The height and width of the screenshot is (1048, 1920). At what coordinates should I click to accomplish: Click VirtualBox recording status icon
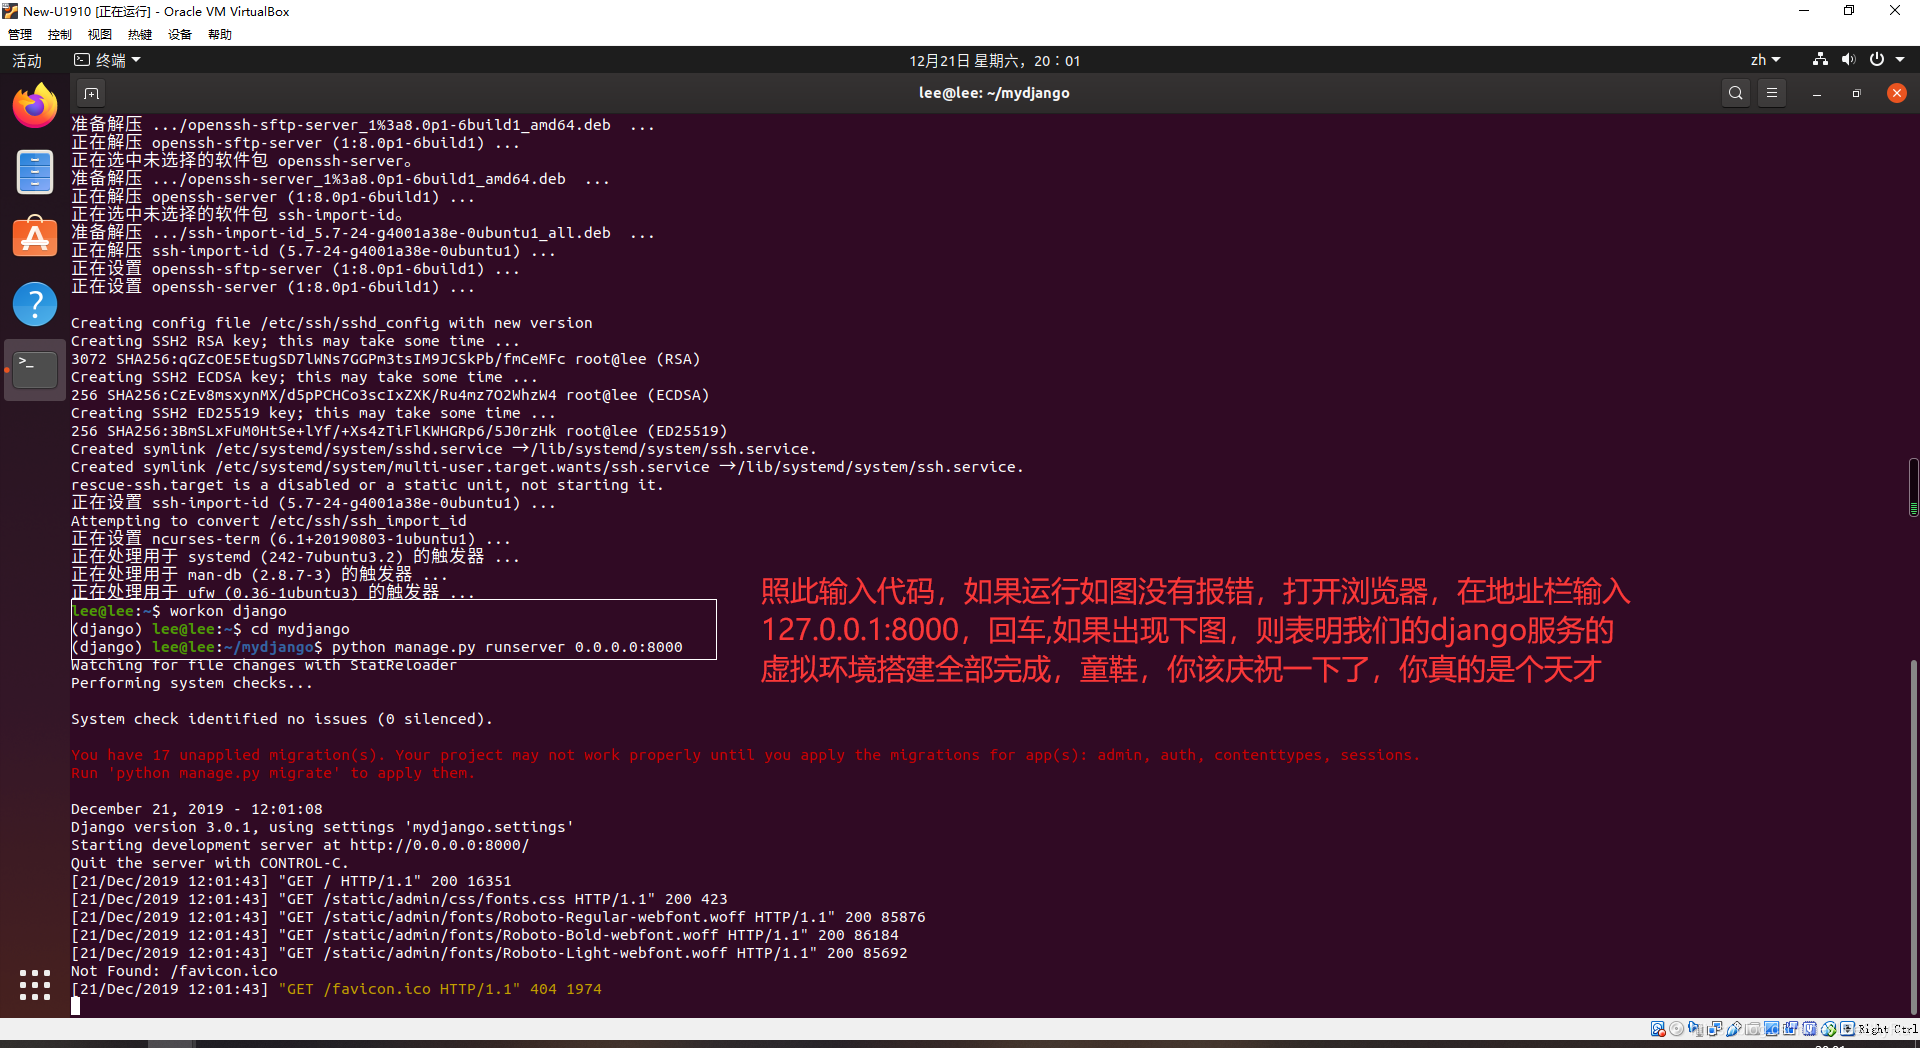[x=1790, y=1029]
